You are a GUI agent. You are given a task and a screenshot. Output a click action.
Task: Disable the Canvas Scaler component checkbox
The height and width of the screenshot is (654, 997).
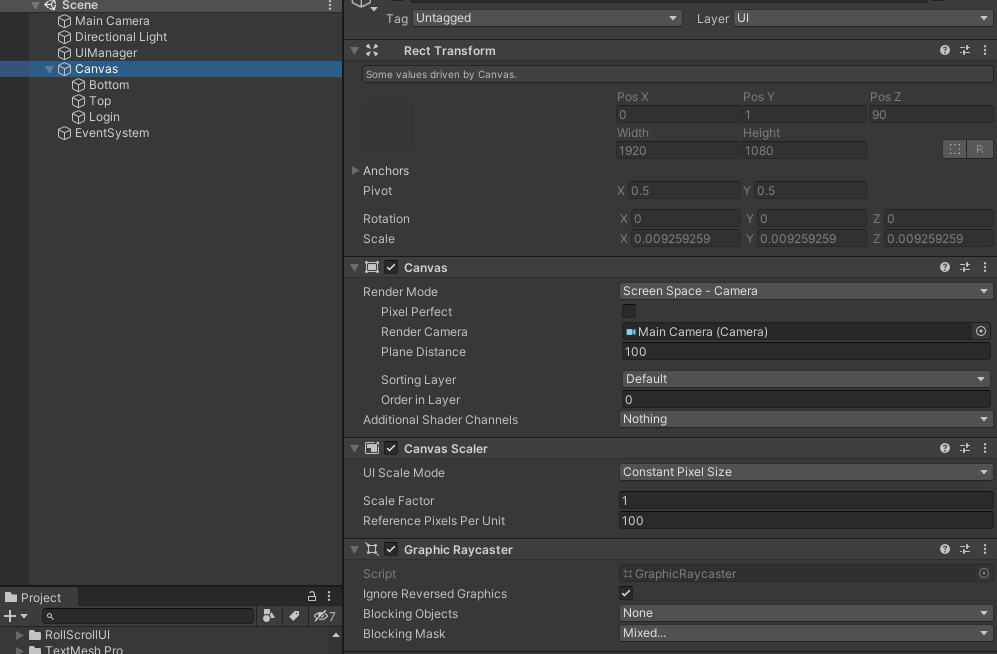pos(391,448)
